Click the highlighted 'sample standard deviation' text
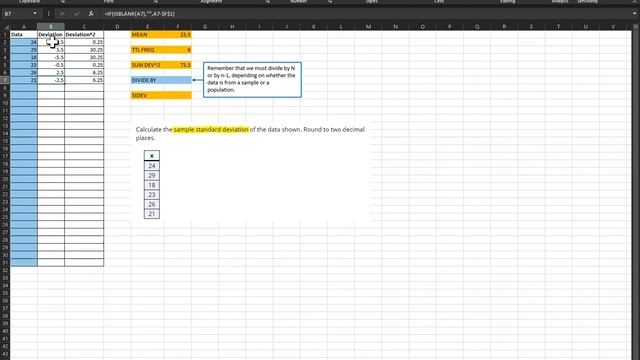Viewport: 640px width, 360px height. 211,129
